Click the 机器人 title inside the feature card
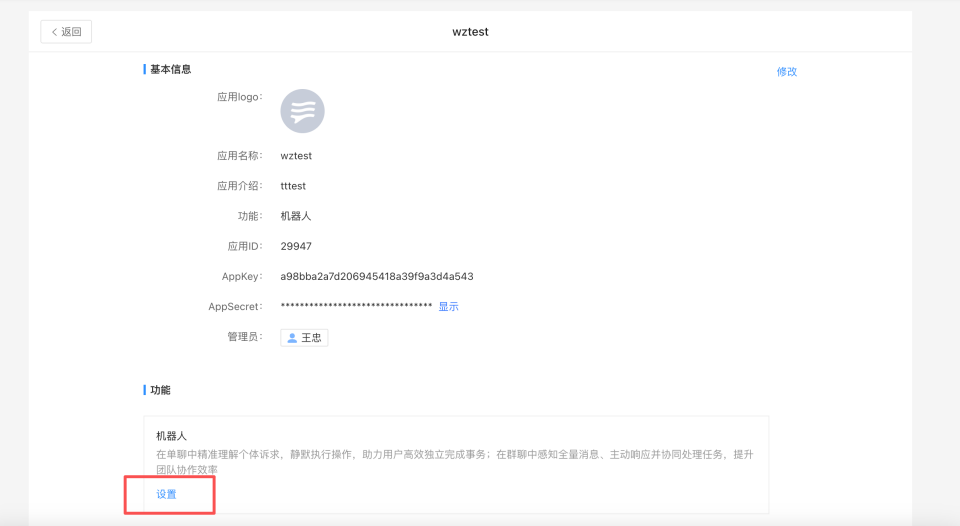The image size is (960, 526). (x=171, y=436)
